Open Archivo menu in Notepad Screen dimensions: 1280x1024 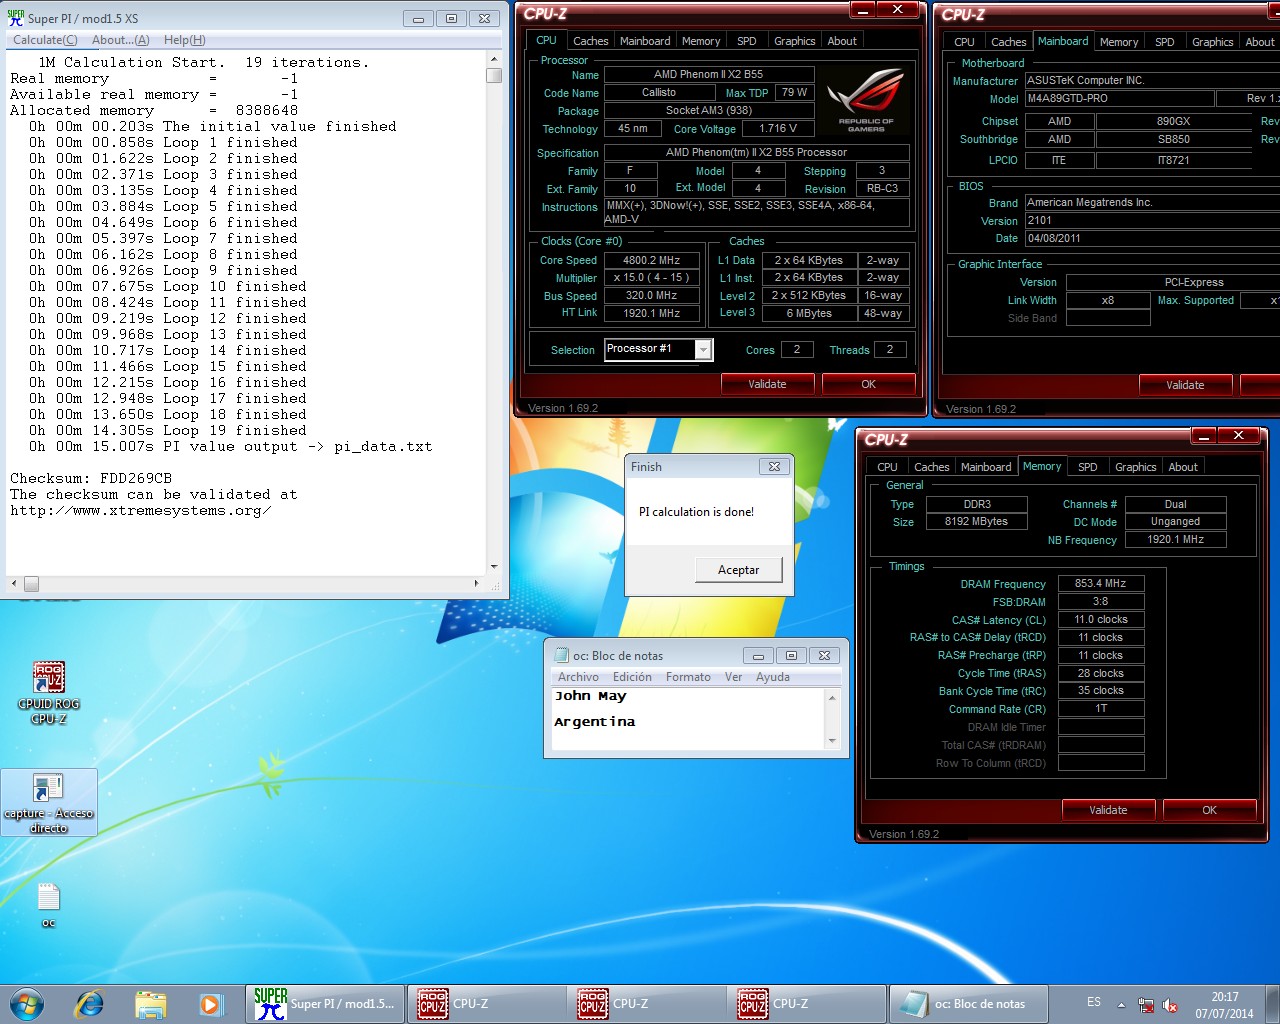[x=579, y=677]
